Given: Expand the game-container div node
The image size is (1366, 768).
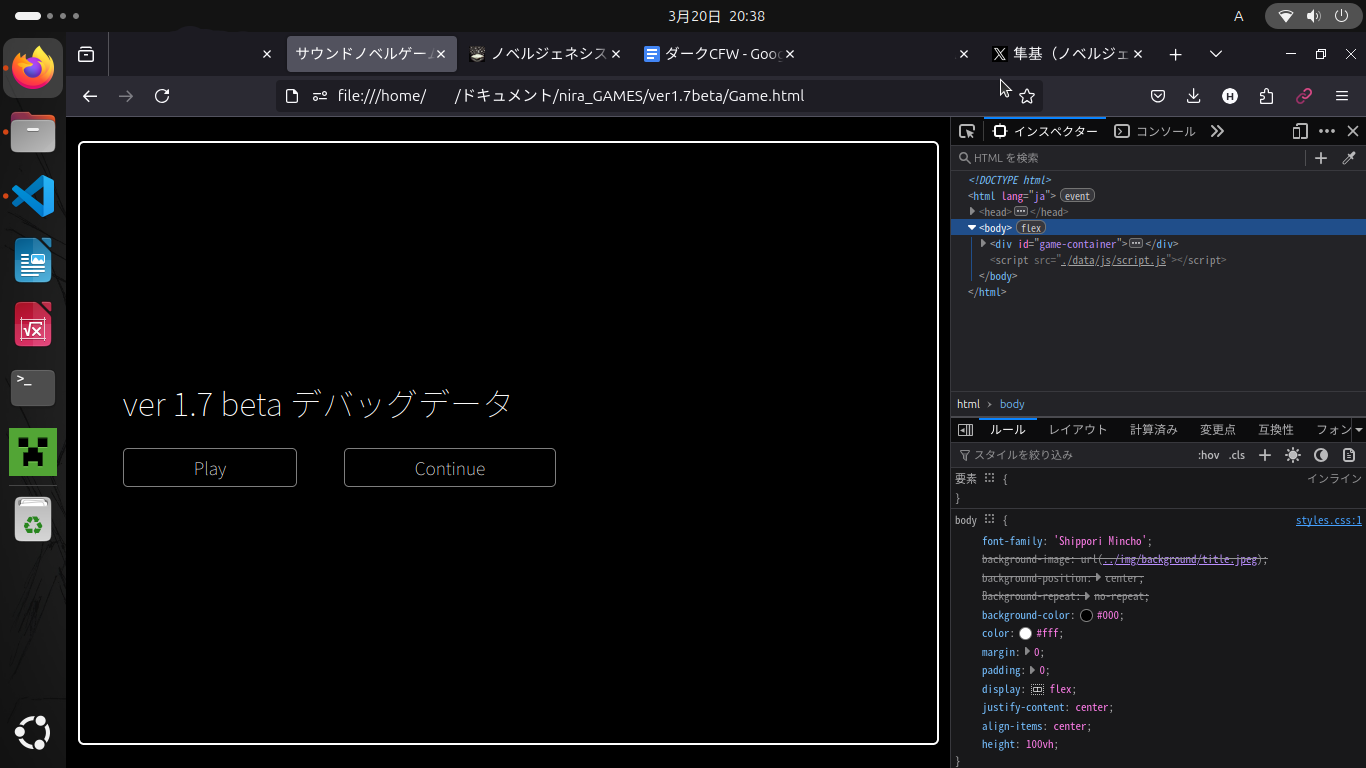Looking at the screenshot, I should [x=983, y=244].
